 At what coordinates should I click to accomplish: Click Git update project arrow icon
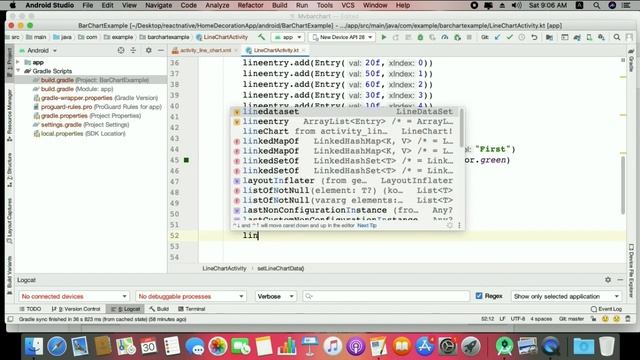[497, 37]
